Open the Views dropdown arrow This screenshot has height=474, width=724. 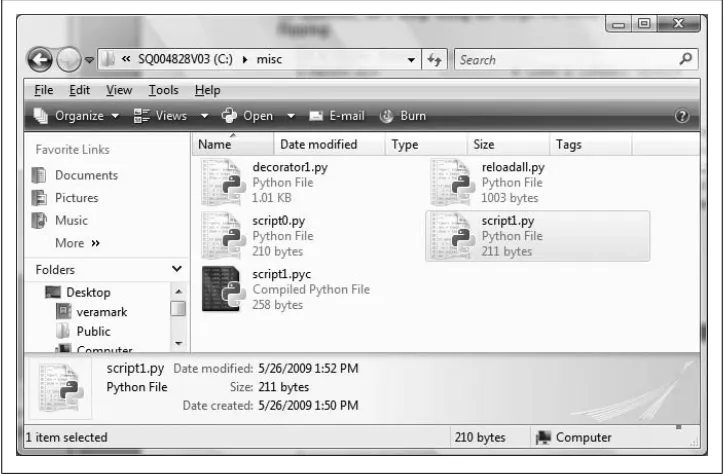(x=204, y=116)
